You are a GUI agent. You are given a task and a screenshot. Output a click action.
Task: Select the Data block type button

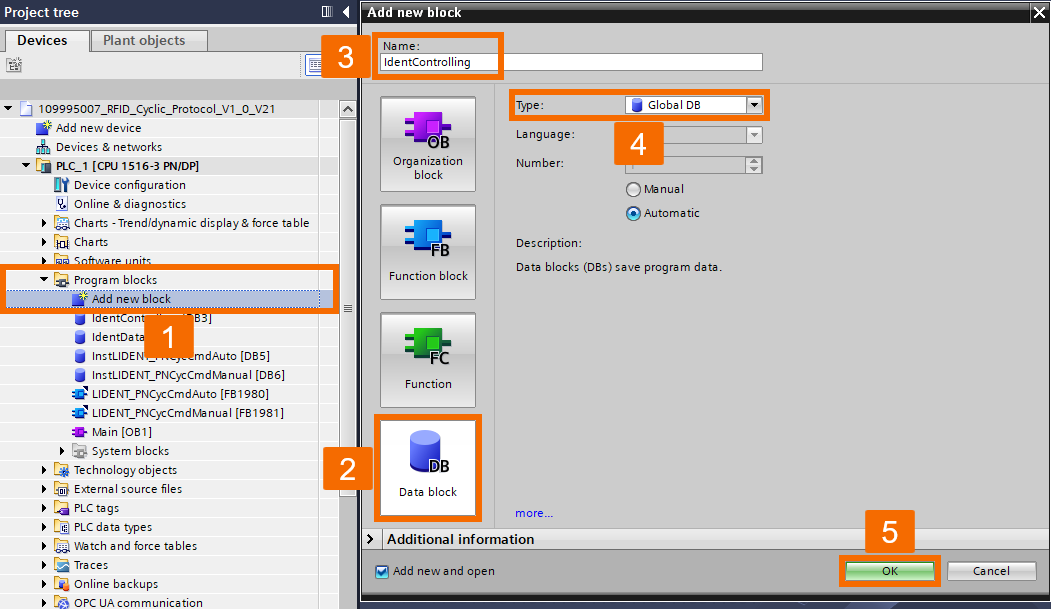pyautogui.click(x=428, y=468)
